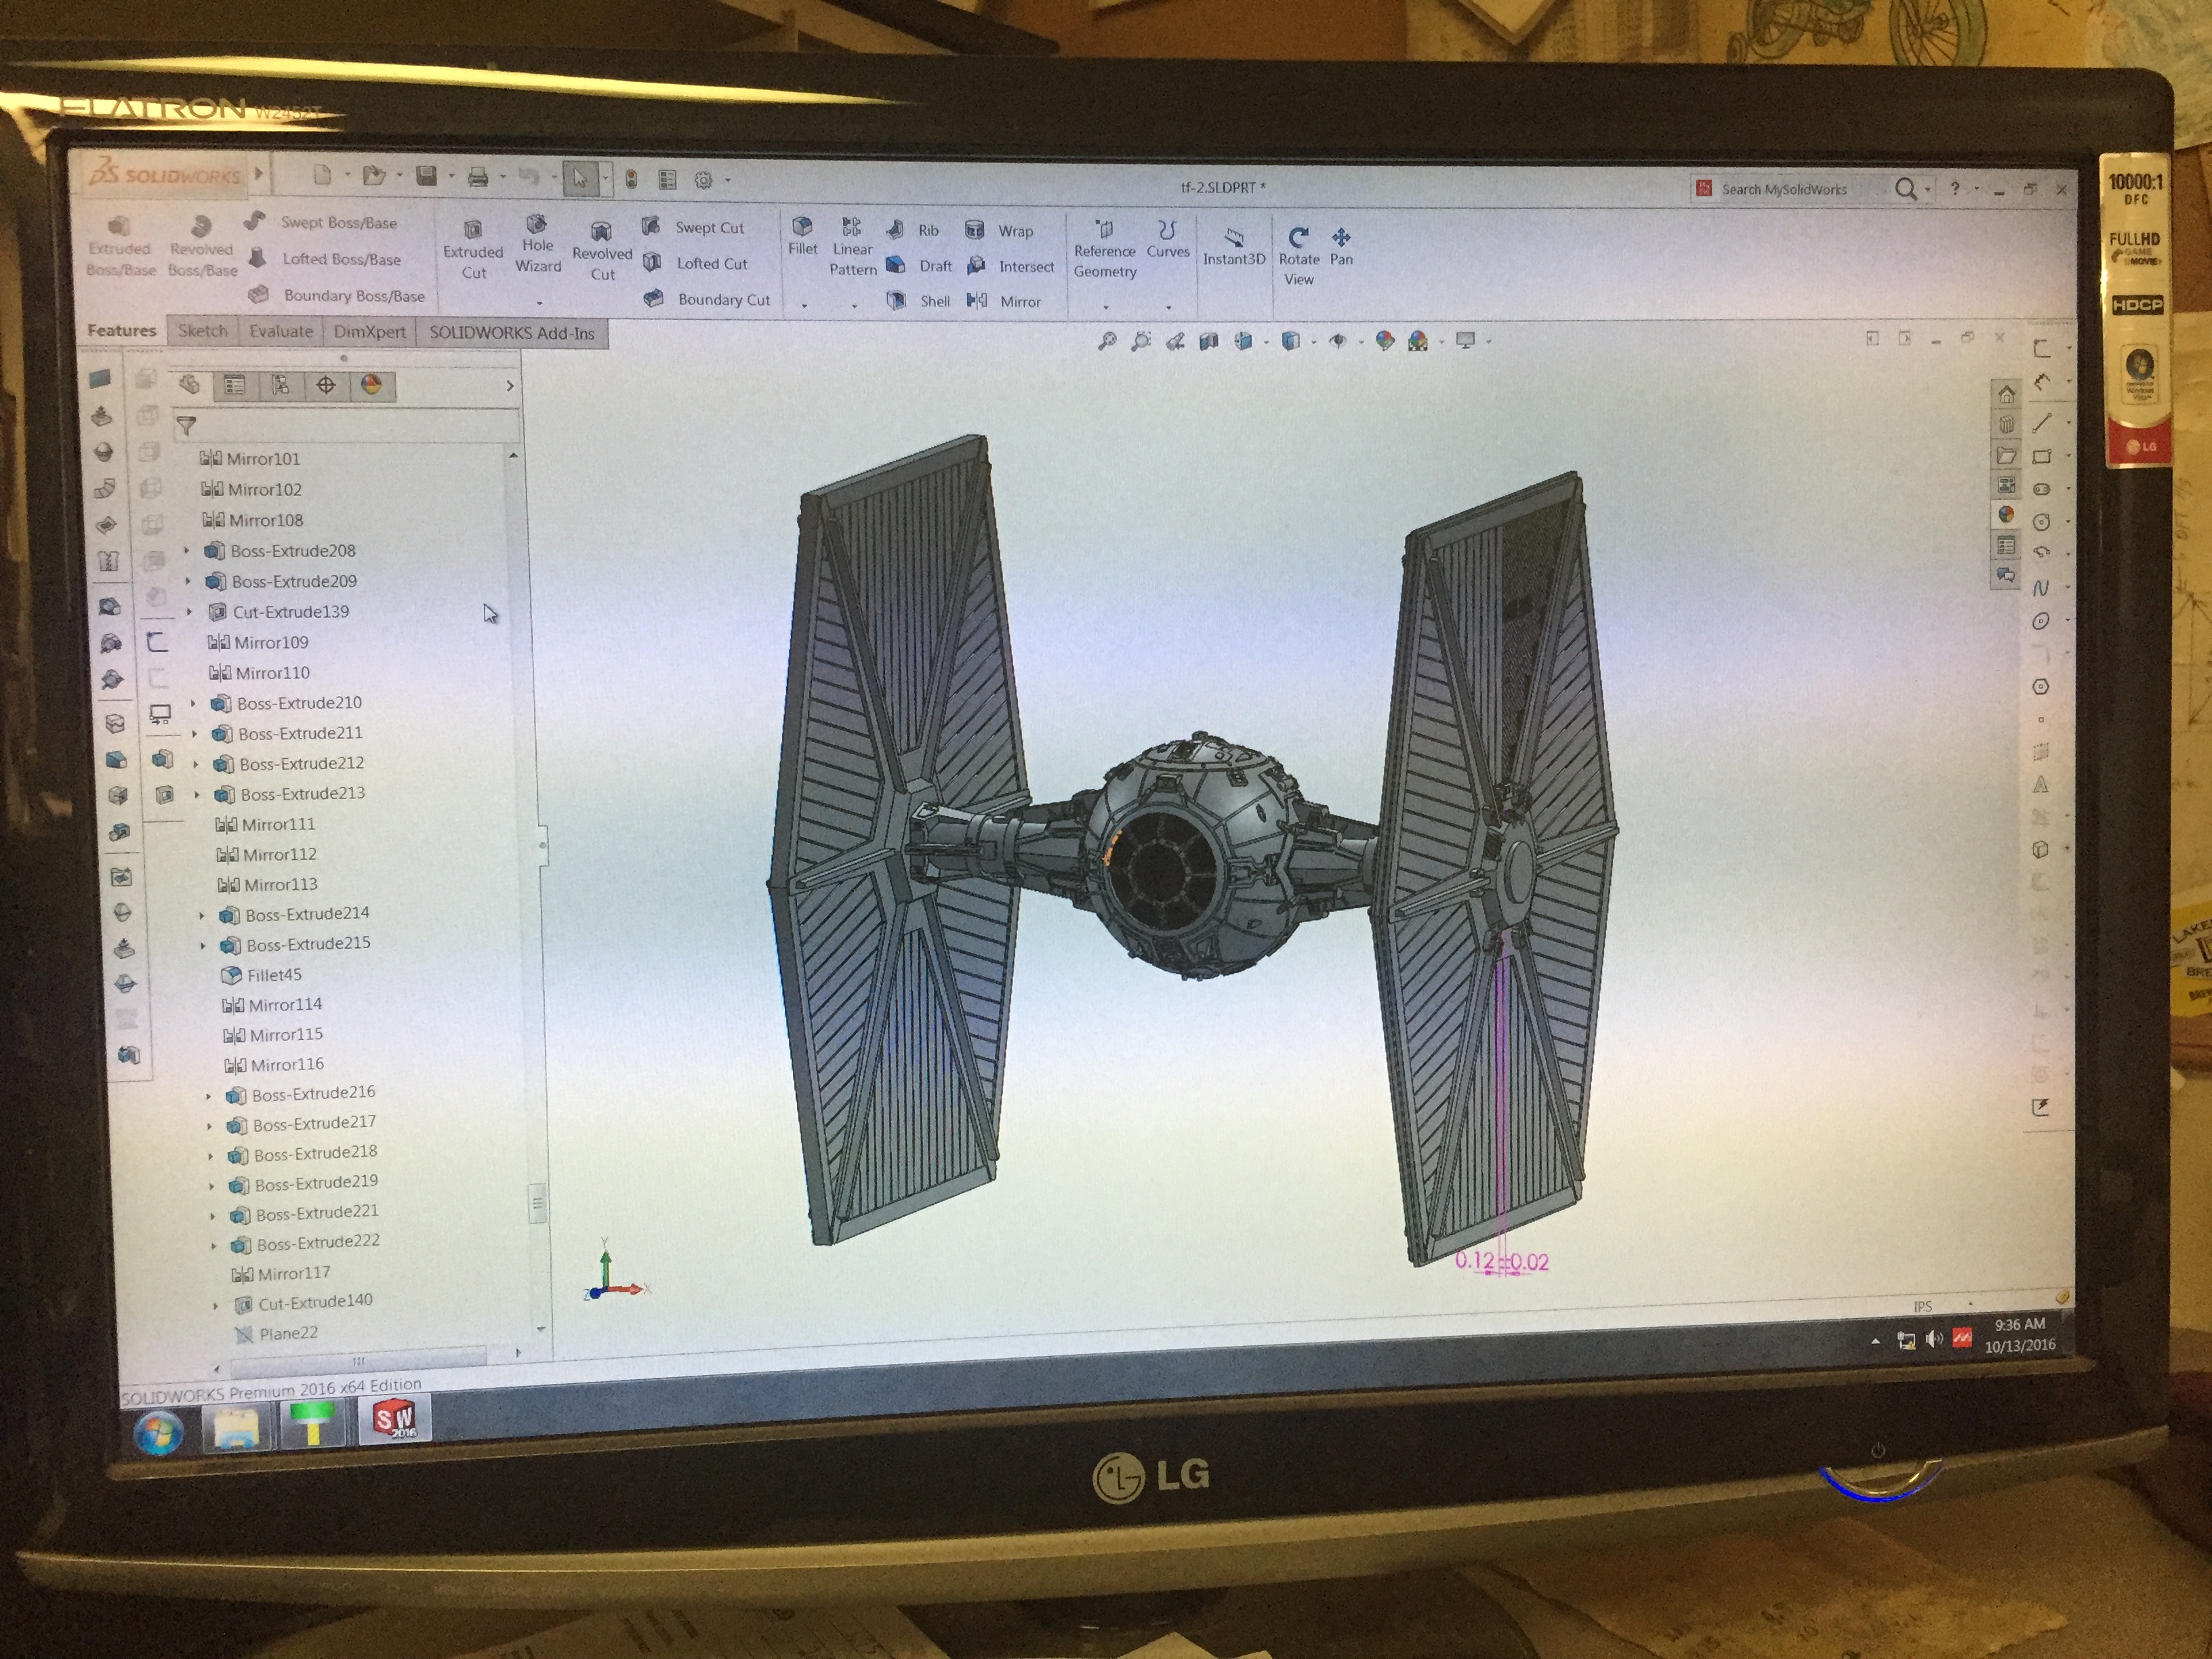
Task: Open the Features ribbon tab
Action: tap(121, 330)
